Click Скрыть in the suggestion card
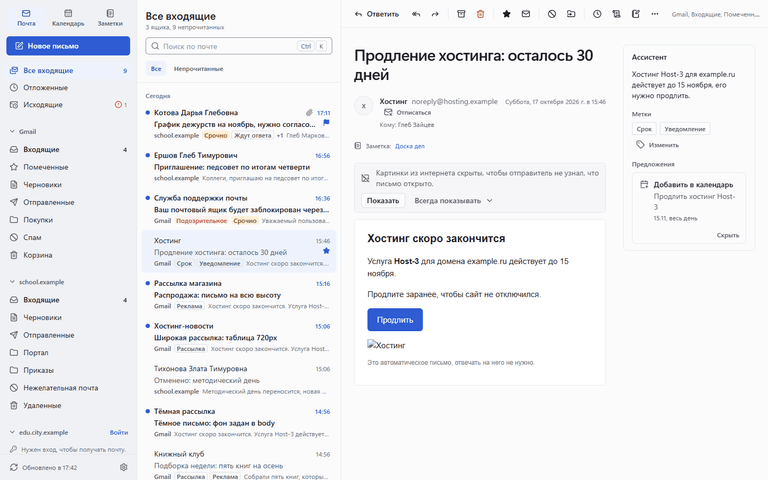This screenshot has width=768, height=480. (728, 235)
